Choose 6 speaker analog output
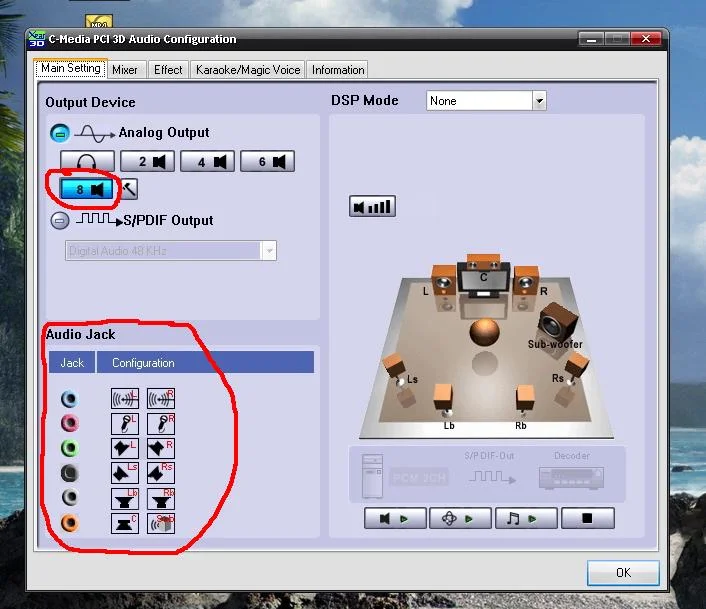 pos(267,161)
